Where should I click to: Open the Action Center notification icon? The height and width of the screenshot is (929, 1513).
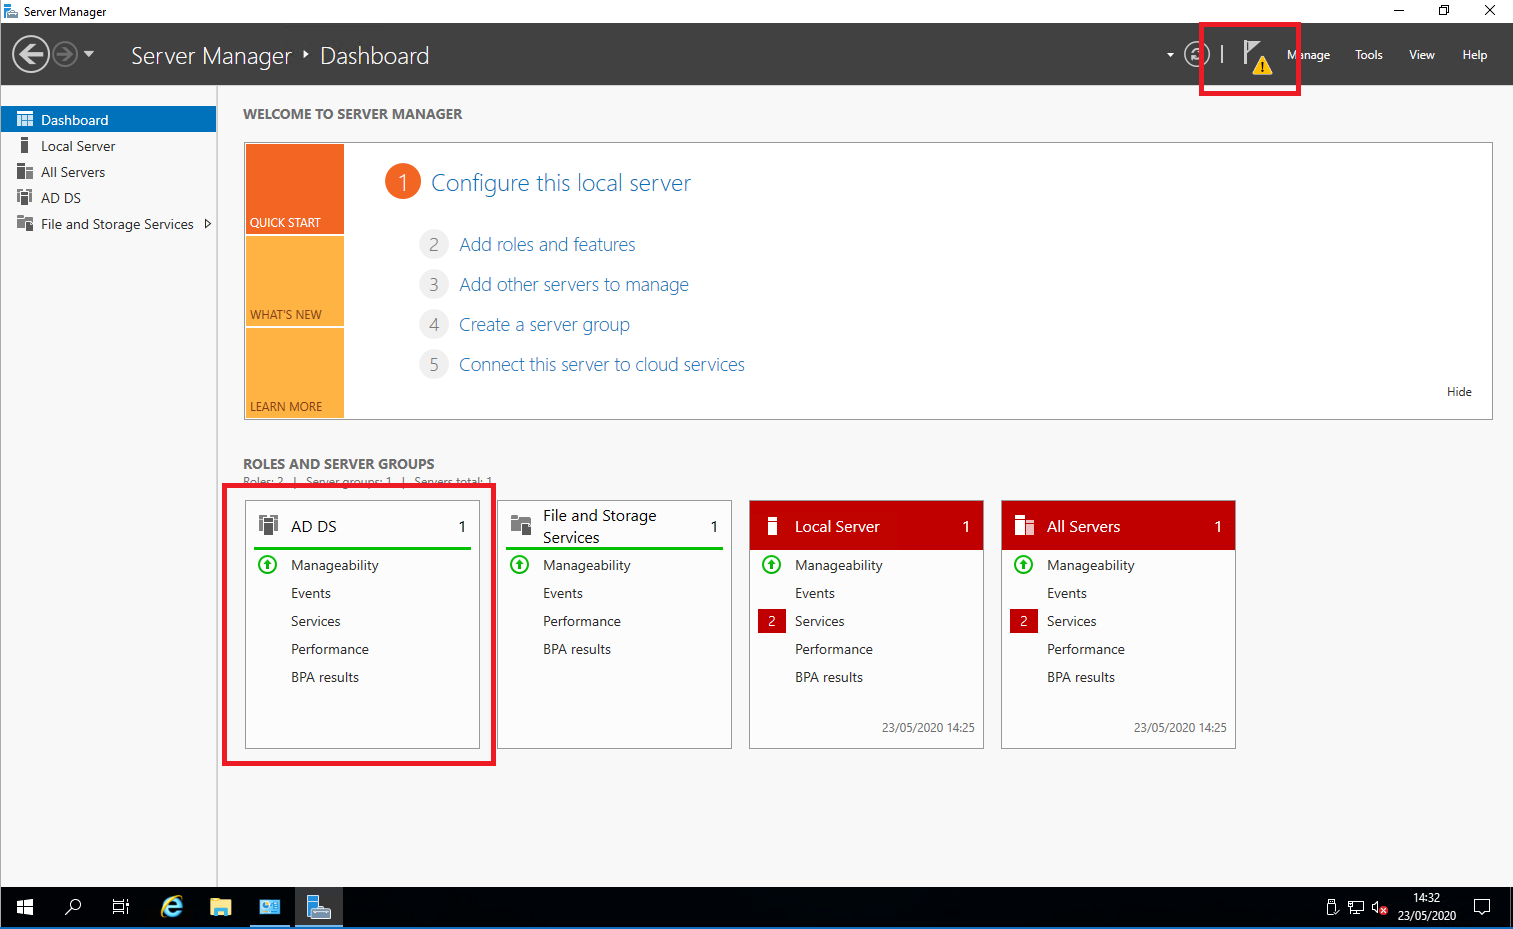tap(1482, 907)
